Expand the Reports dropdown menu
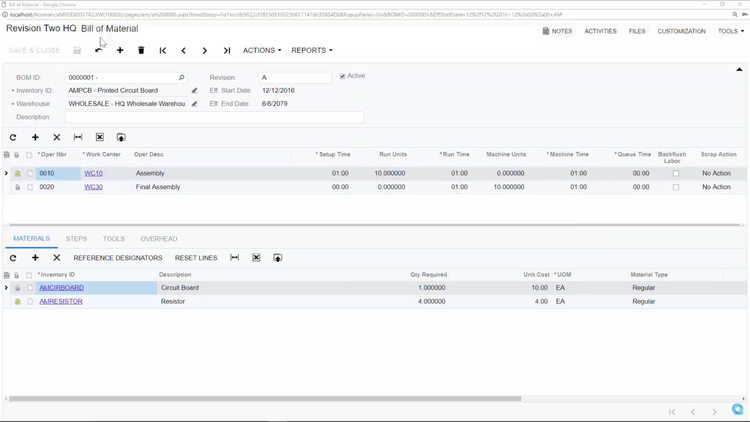The height and width of the screenshot is (422, 750). click(311, 50)
